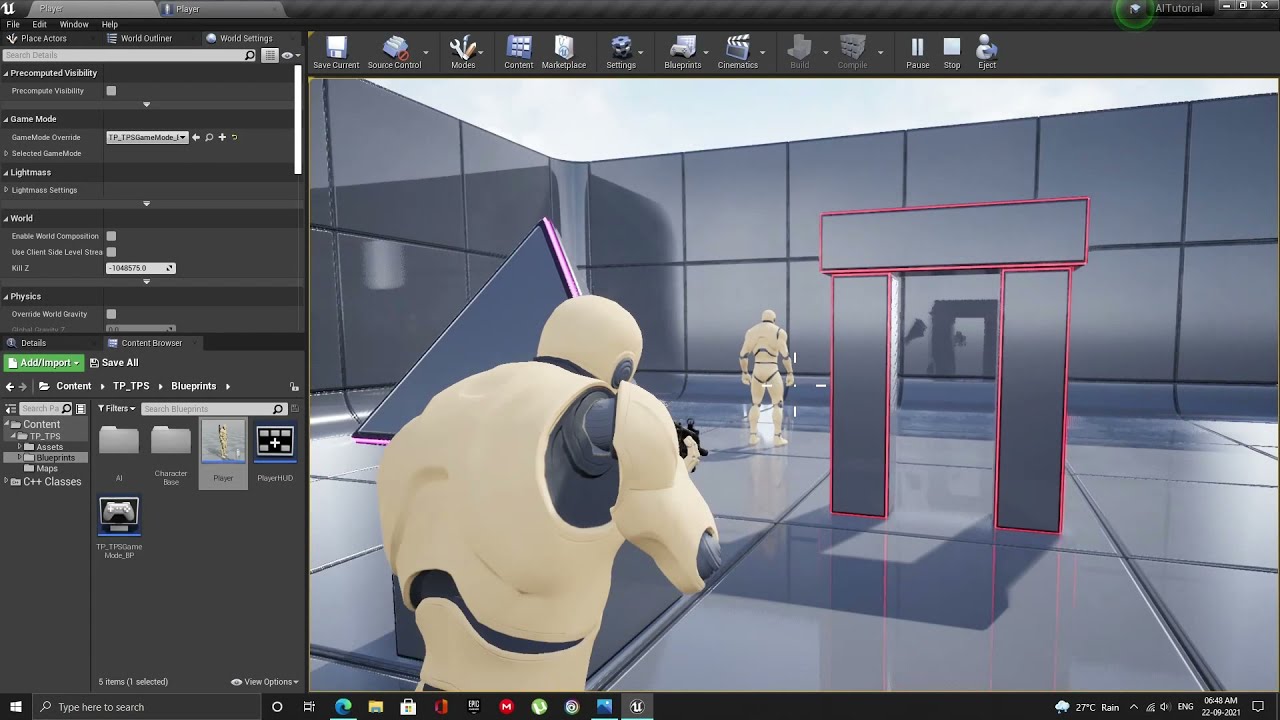
Task: Collapse the Physics section
Action: click(x=6, y=297)
